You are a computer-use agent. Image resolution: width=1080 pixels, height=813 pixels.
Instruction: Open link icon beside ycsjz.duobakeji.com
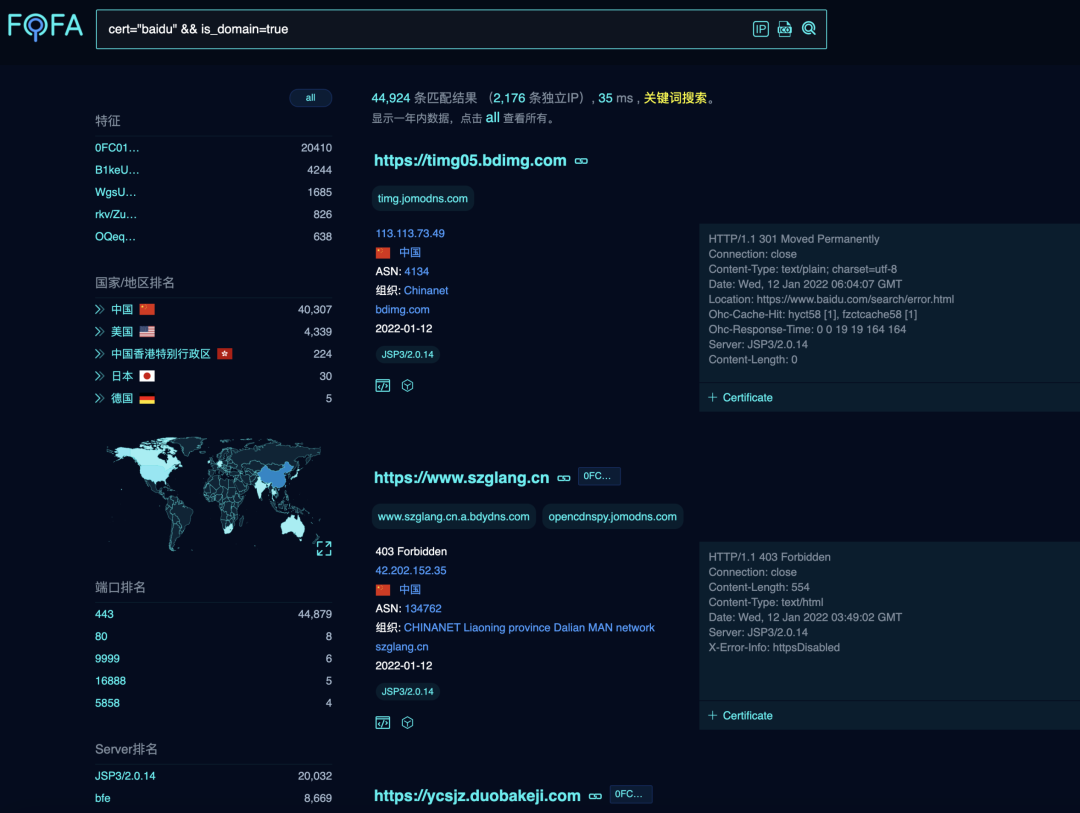pyautogui.click(x=595, y=796)
